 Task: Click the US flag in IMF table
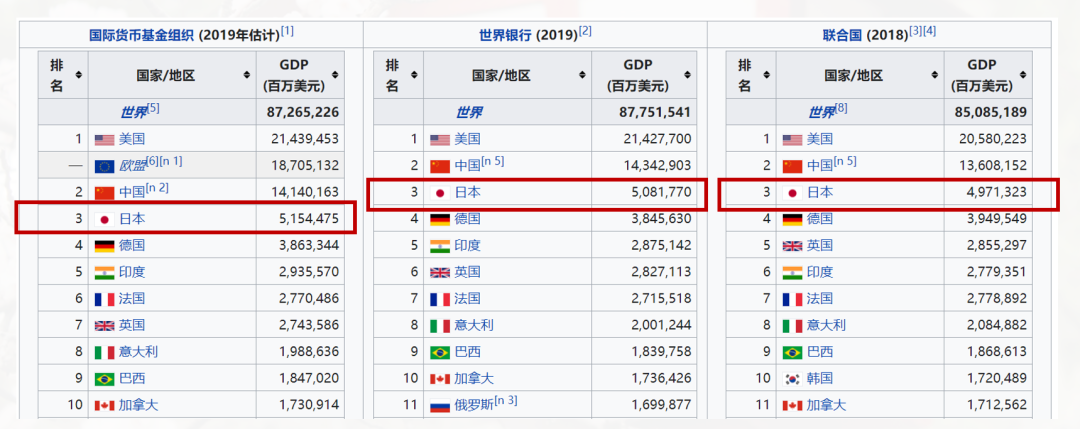pyautogui.click(x=104, y=140)
